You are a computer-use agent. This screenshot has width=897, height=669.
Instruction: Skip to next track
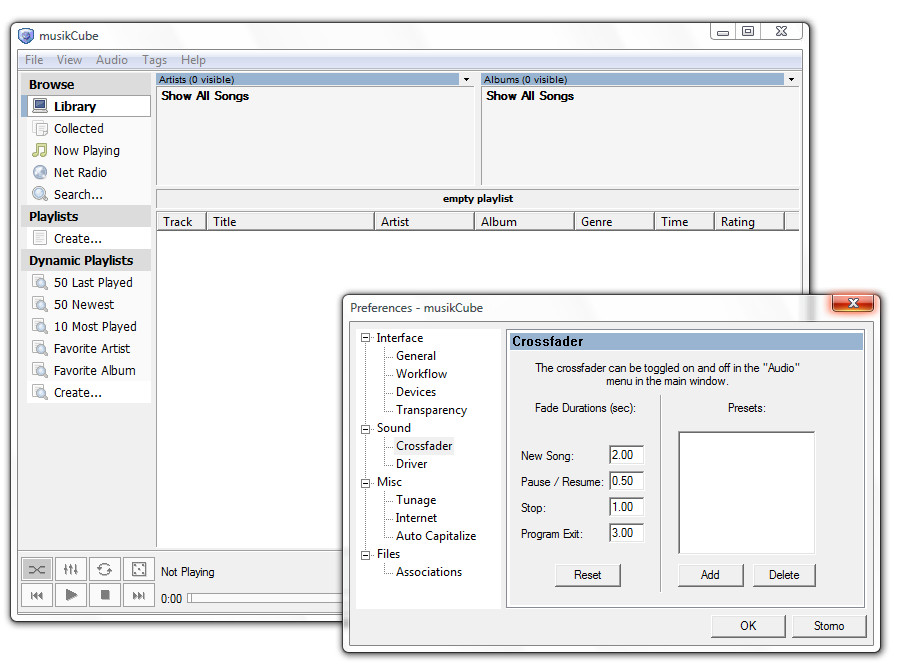coord(138,595)
